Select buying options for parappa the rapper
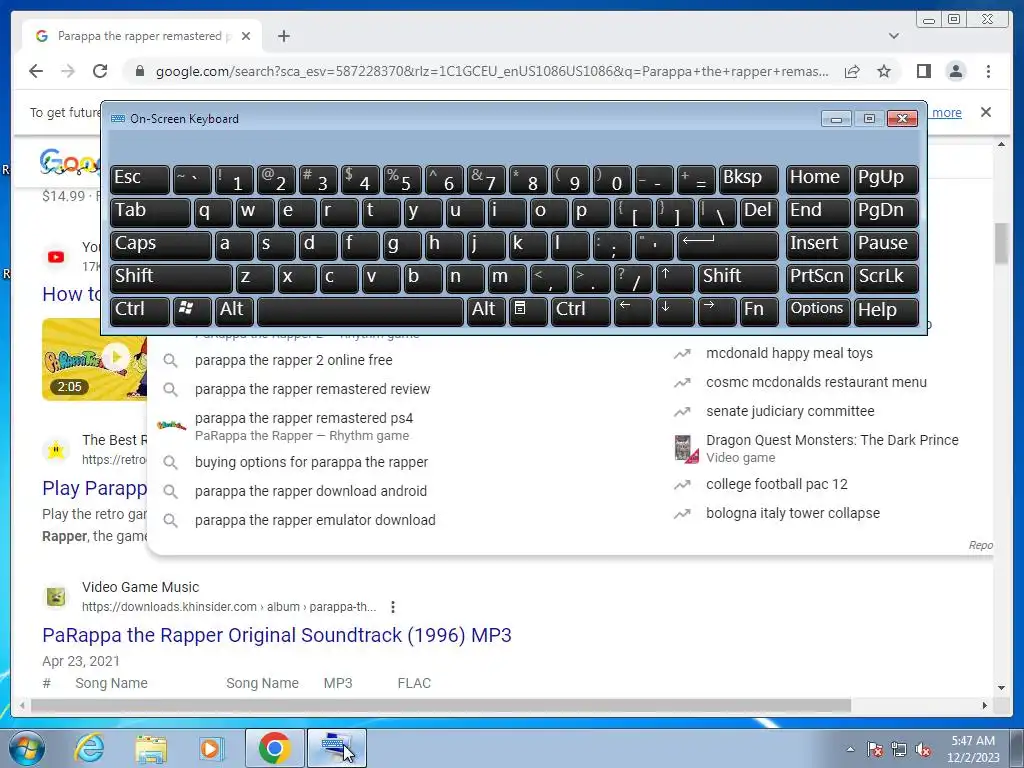 point(311,462)
